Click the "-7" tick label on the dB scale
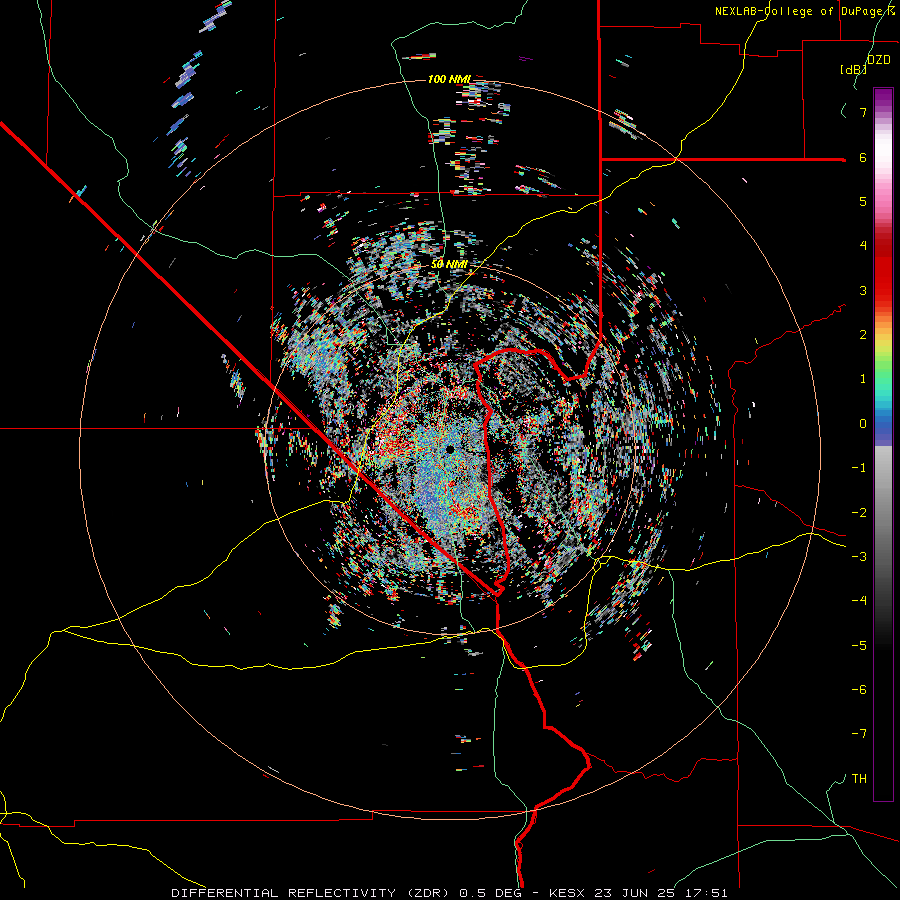This screenshot has width=900, height=900. click(x=859, y=734)
